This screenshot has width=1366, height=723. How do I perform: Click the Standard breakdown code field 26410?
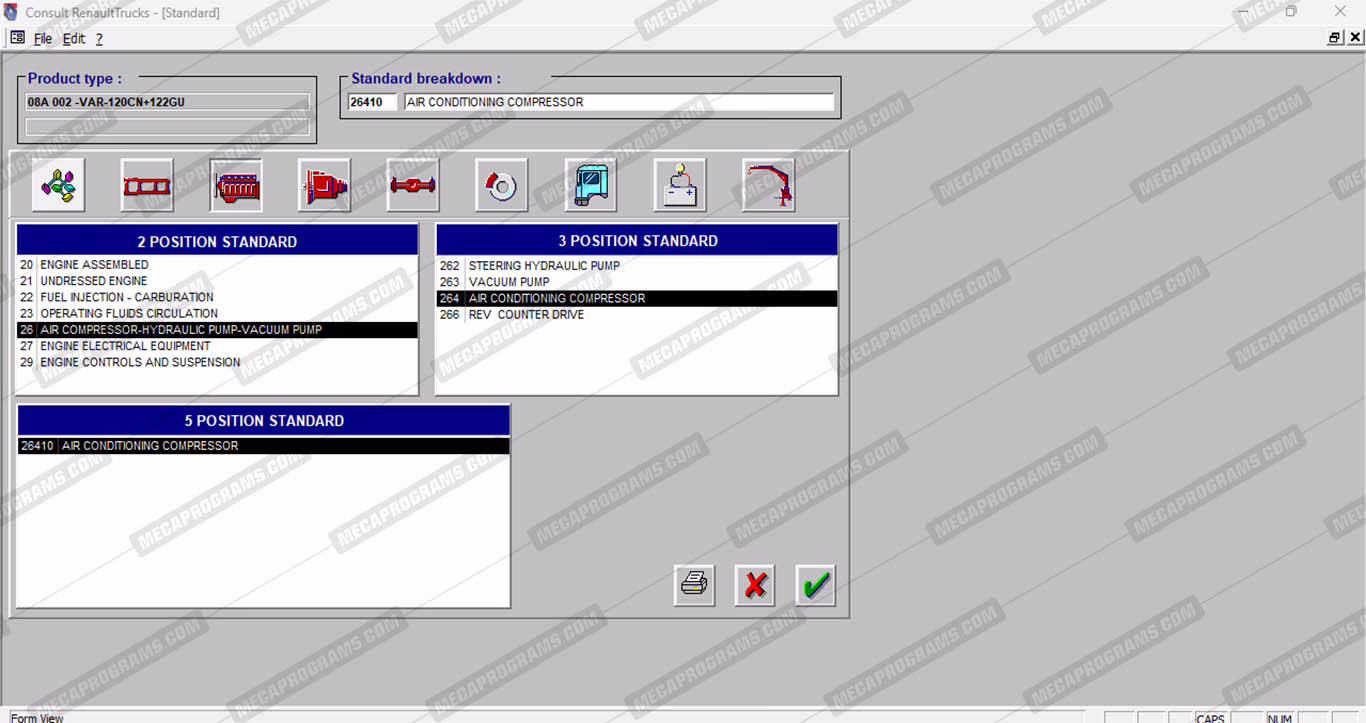point(372,102)
